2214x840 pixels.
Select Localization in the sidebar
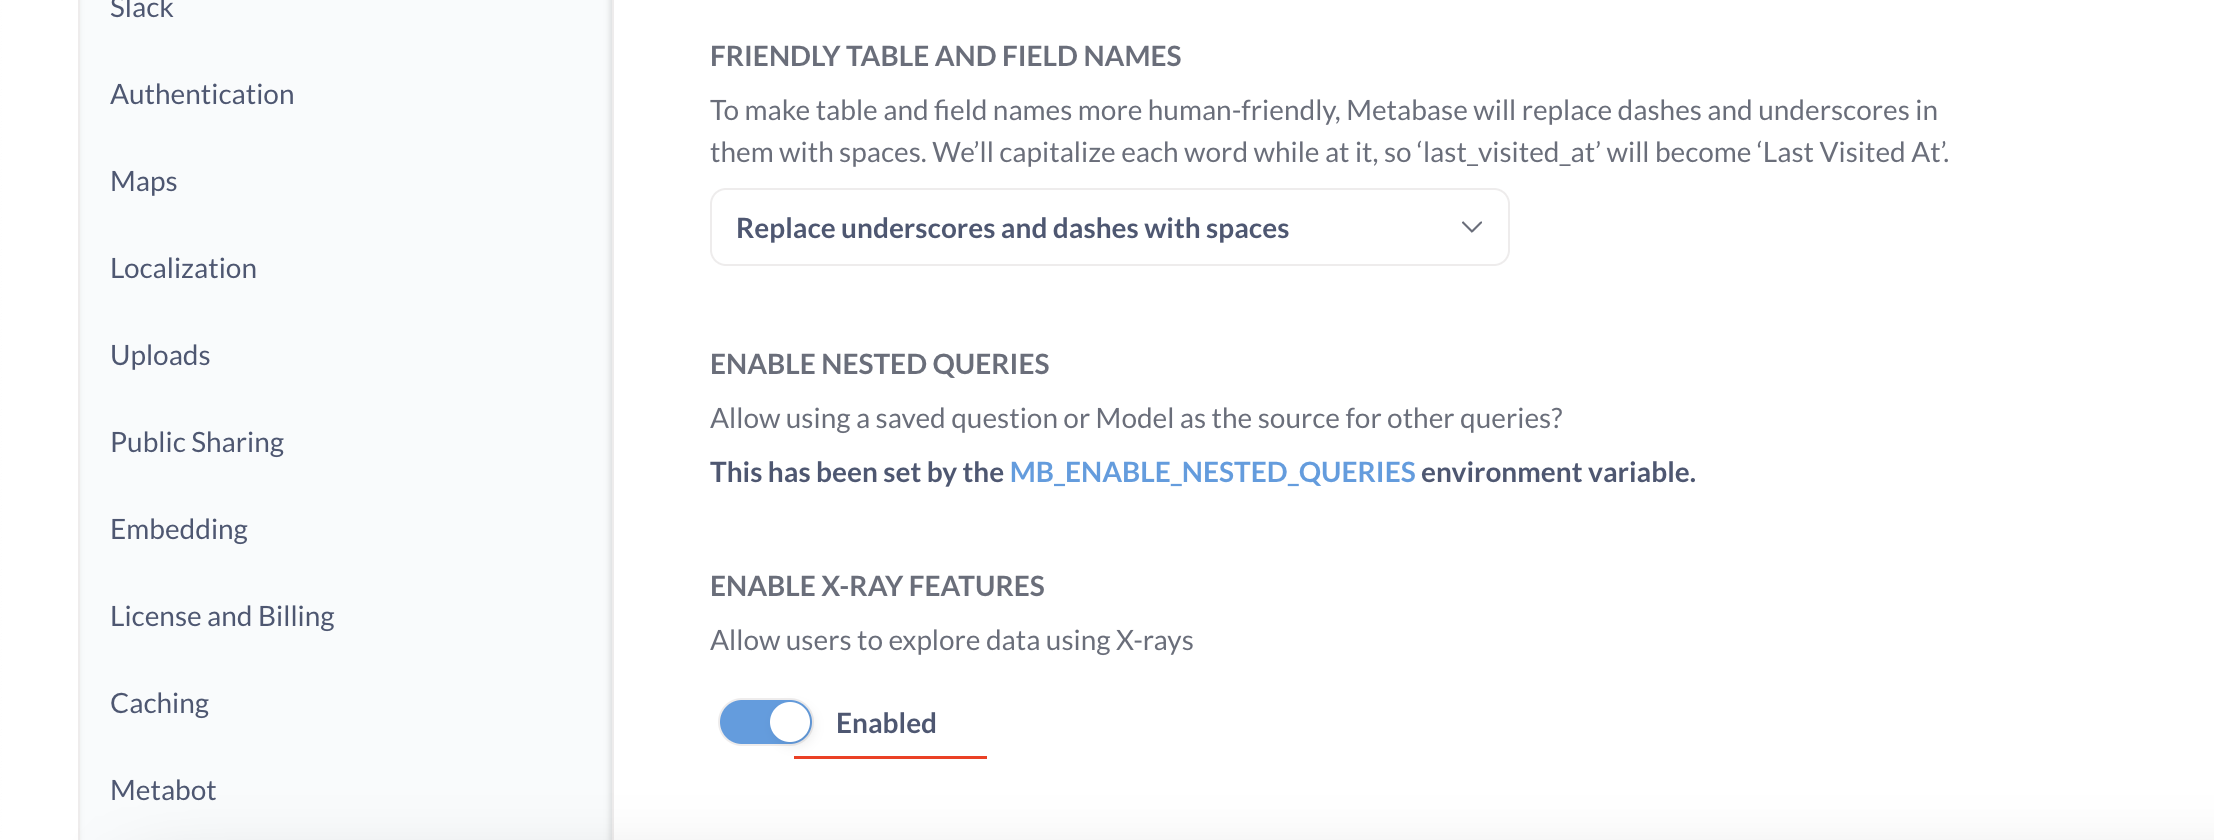tap(183, 268)
